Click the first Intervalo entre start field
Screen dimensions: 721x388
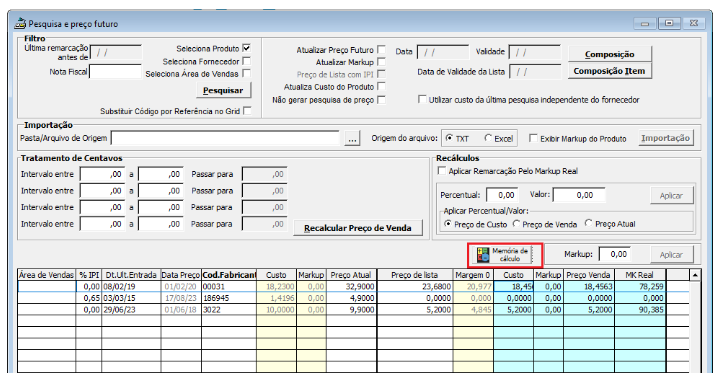click(102, 174)
